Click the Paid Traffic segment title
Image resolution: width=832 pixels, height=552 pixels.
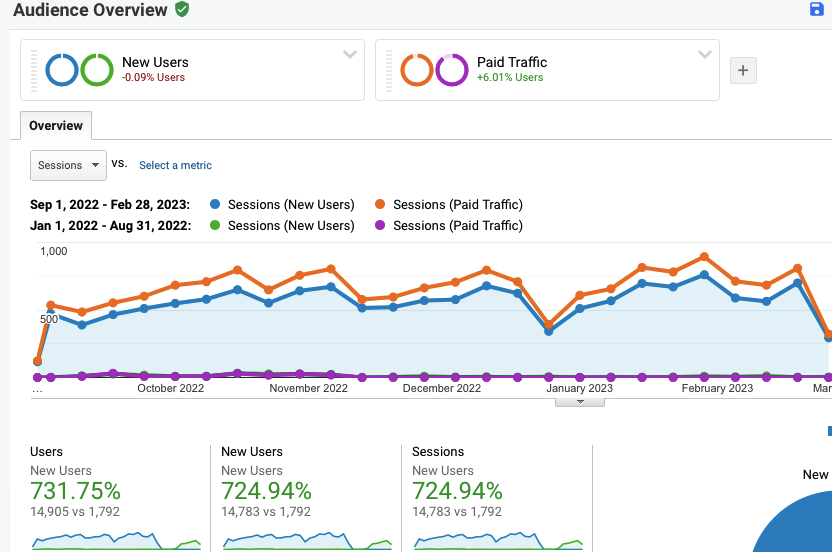512,62
